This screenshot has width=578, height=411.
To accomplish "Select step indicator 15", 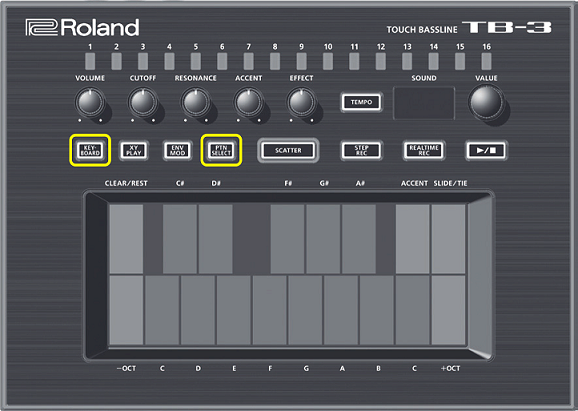I will 460,61.
